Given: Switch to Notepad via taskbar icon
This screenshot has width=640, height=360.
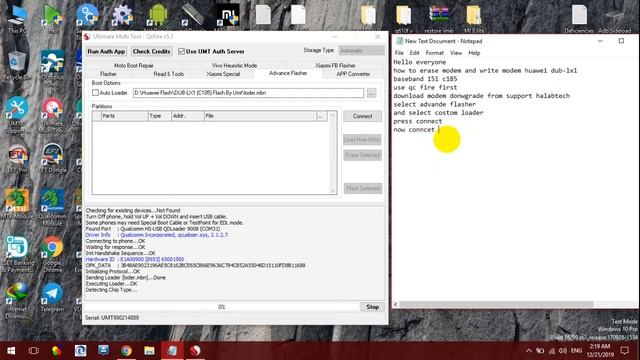Looking at the screenshot, I should (172, 351).
